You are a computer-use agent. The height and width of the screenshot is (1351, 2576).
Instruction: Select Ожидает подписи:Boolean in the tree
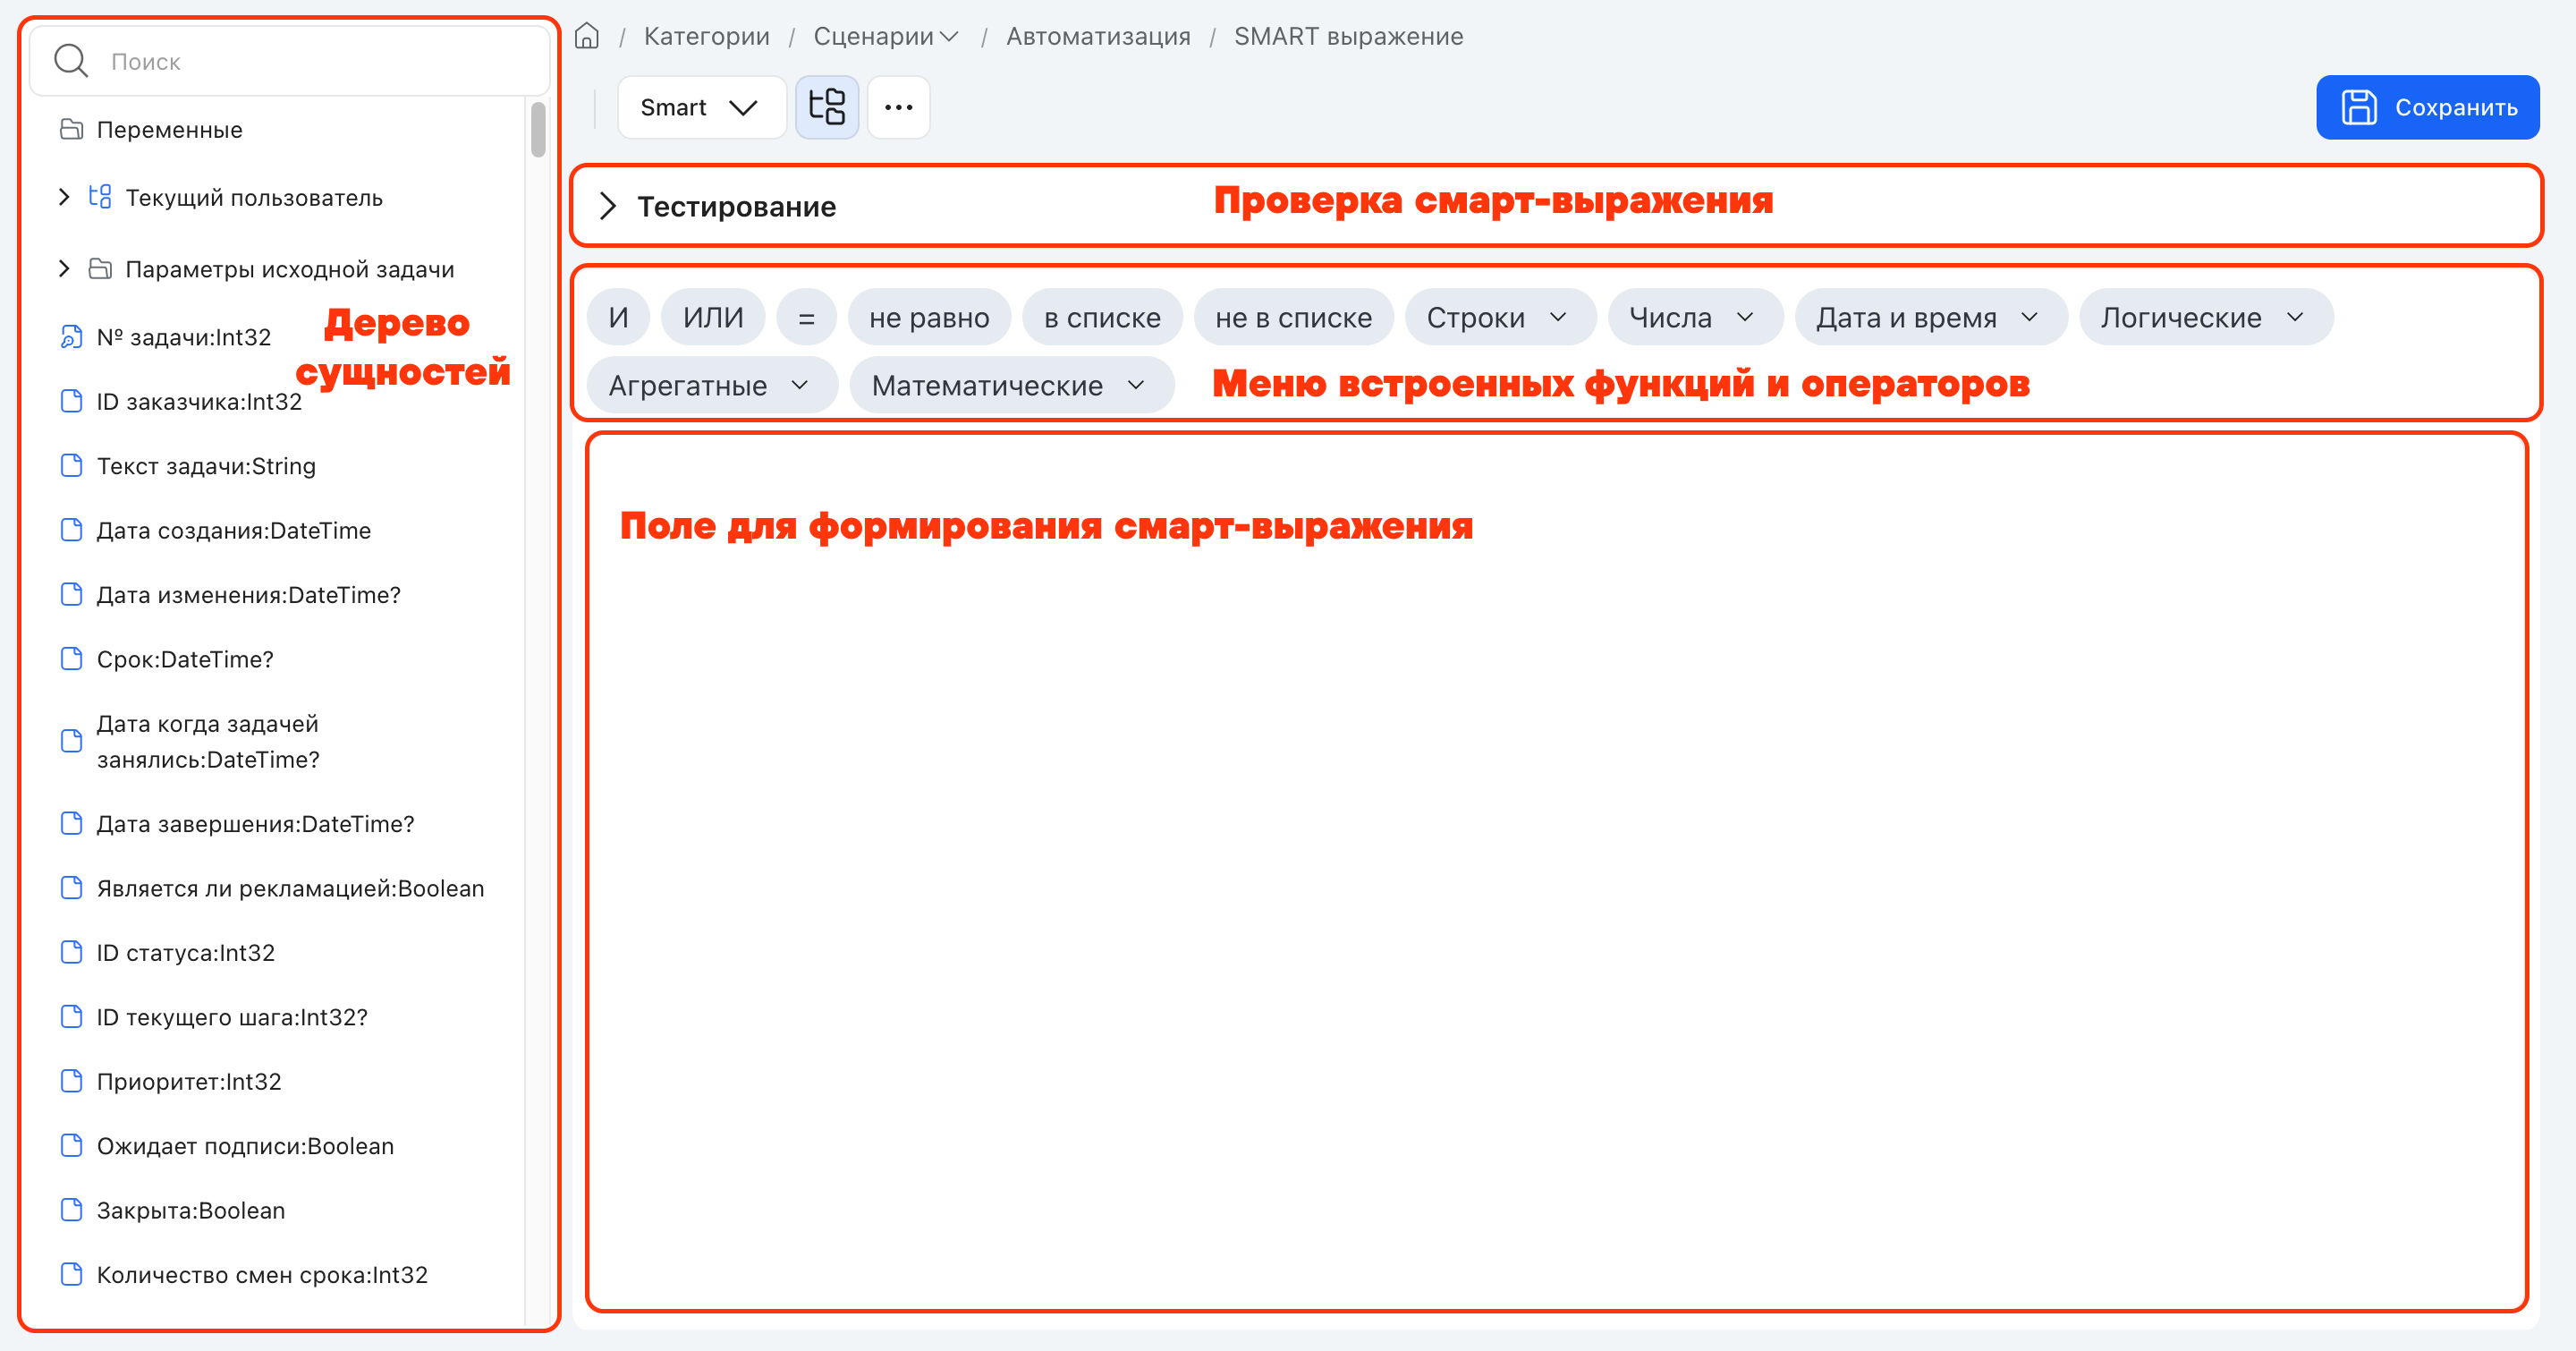pos(245,1145)
